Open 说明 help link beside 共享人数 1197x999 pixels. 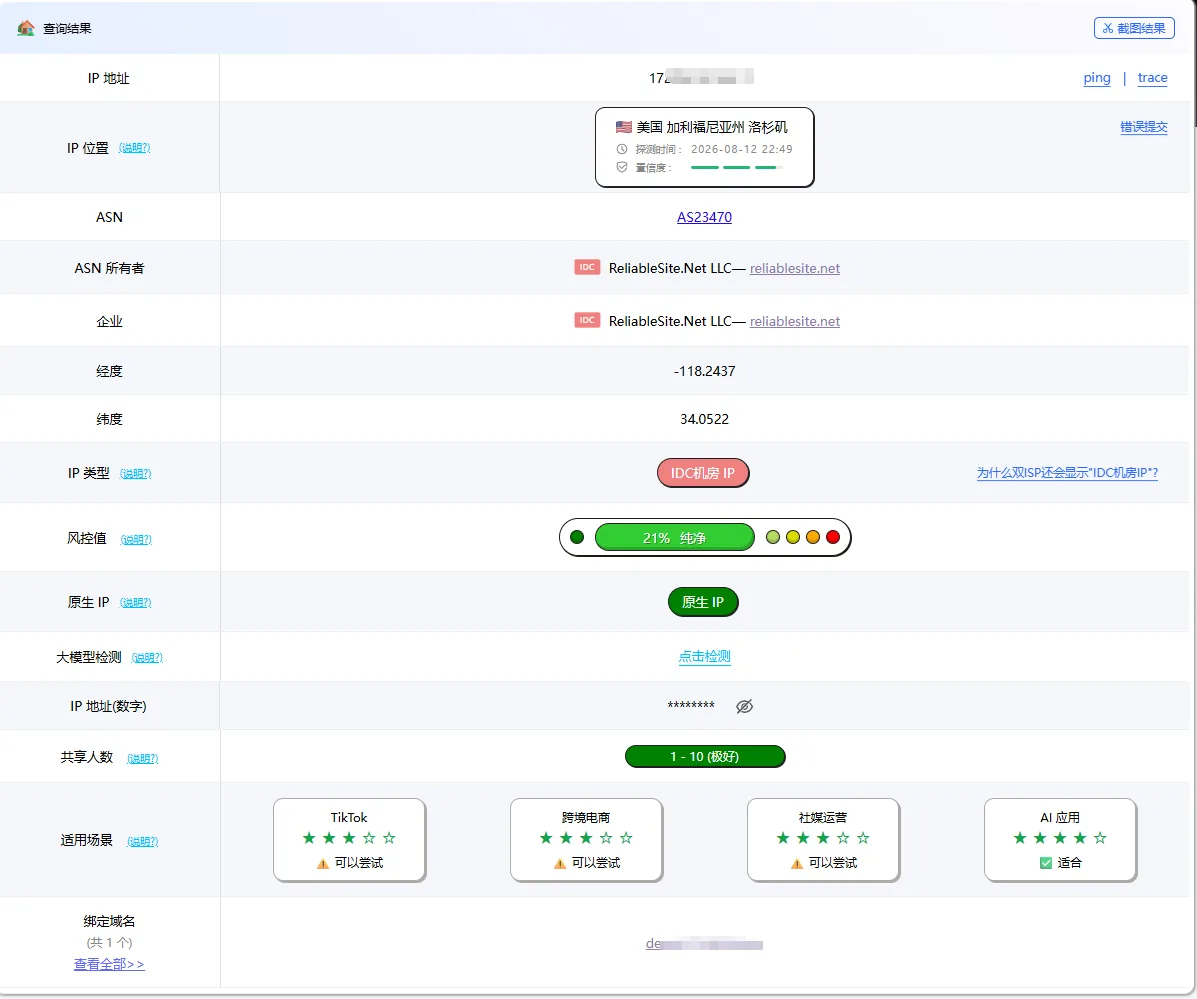click(x=142, y=759)
